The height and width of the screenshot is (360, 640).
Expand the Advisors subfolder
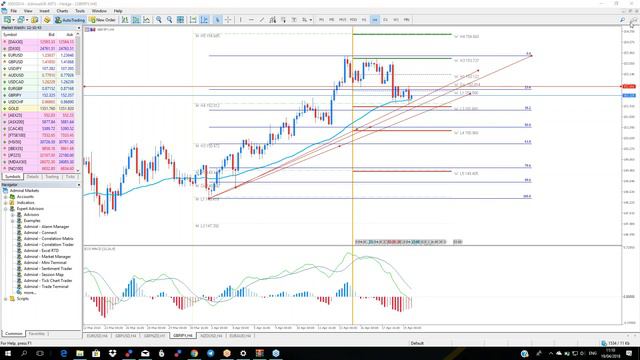click(13, 215)
